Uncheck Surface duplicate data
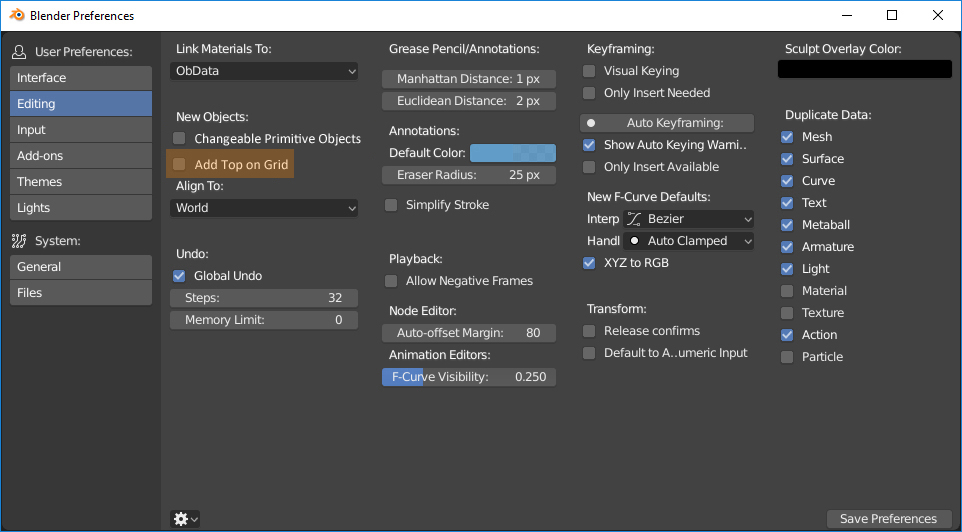Image resolution: width=962 pixels, height=532 pixels. click(x=787, y=159)
